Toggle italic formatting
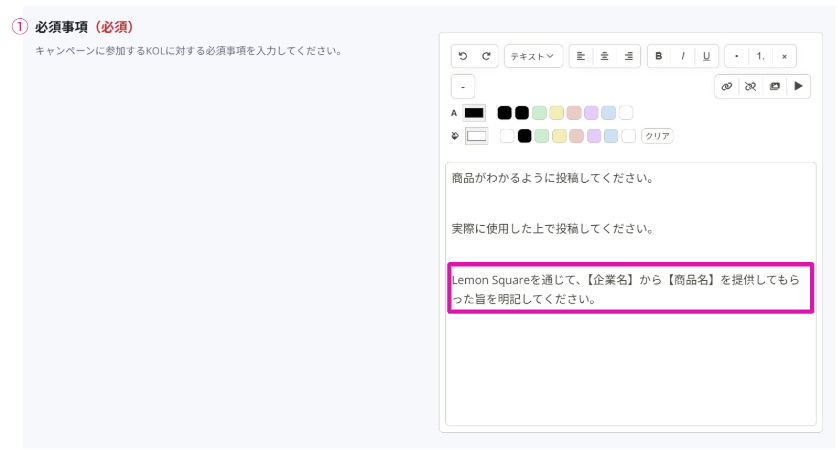The width and height of the screenshot is (838, 450). coord(683,56)
